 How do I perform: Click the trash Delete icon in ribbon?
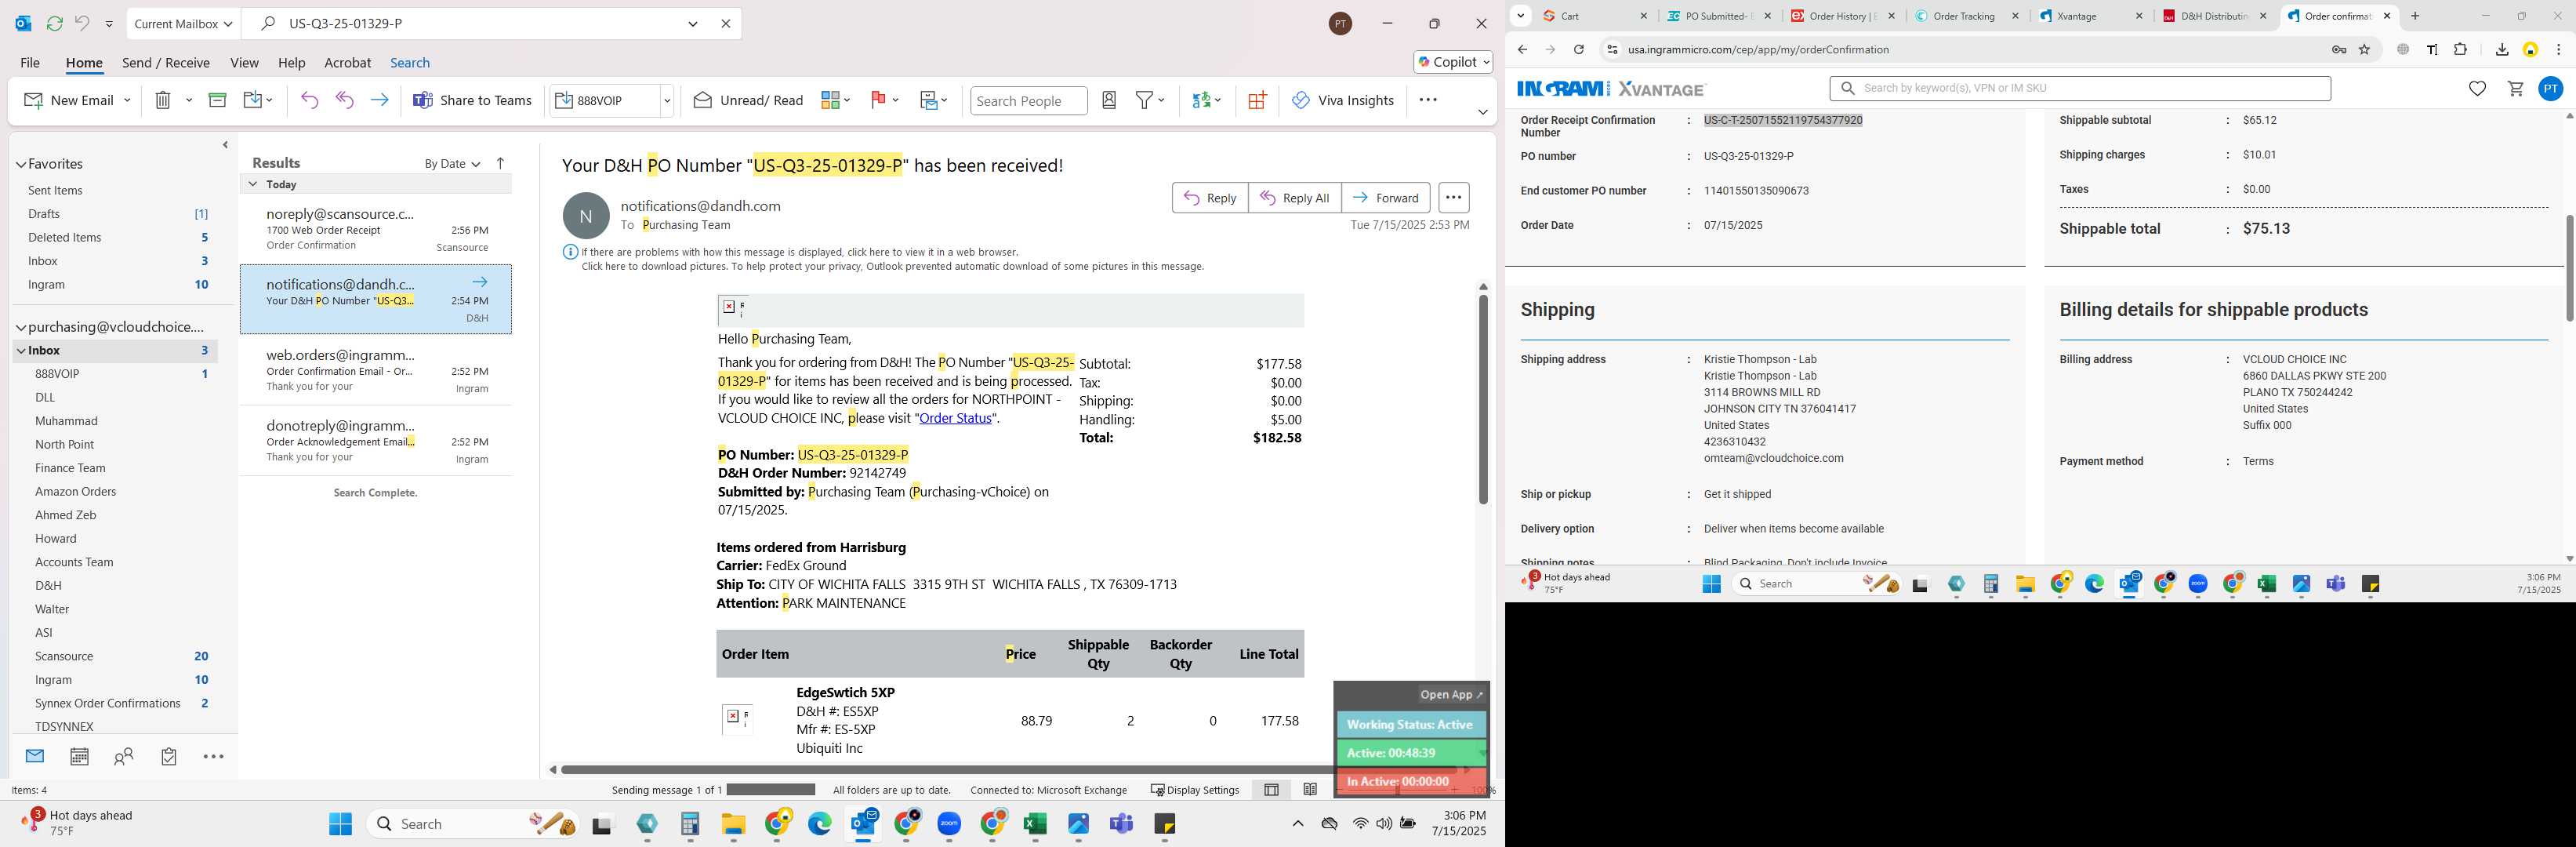[x=163, y=100]
